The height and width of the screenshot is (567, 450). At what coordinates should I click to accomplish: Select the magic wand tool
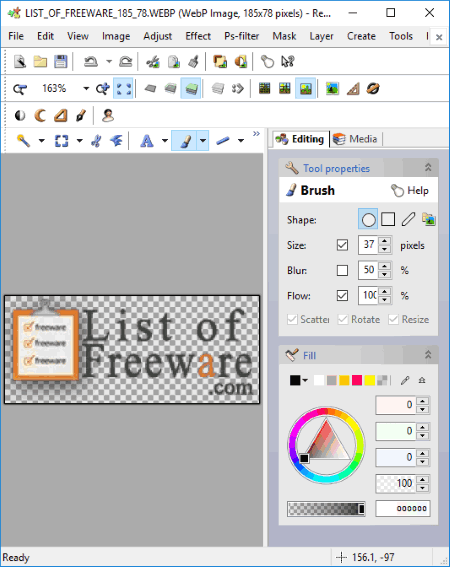pos(24,141)
